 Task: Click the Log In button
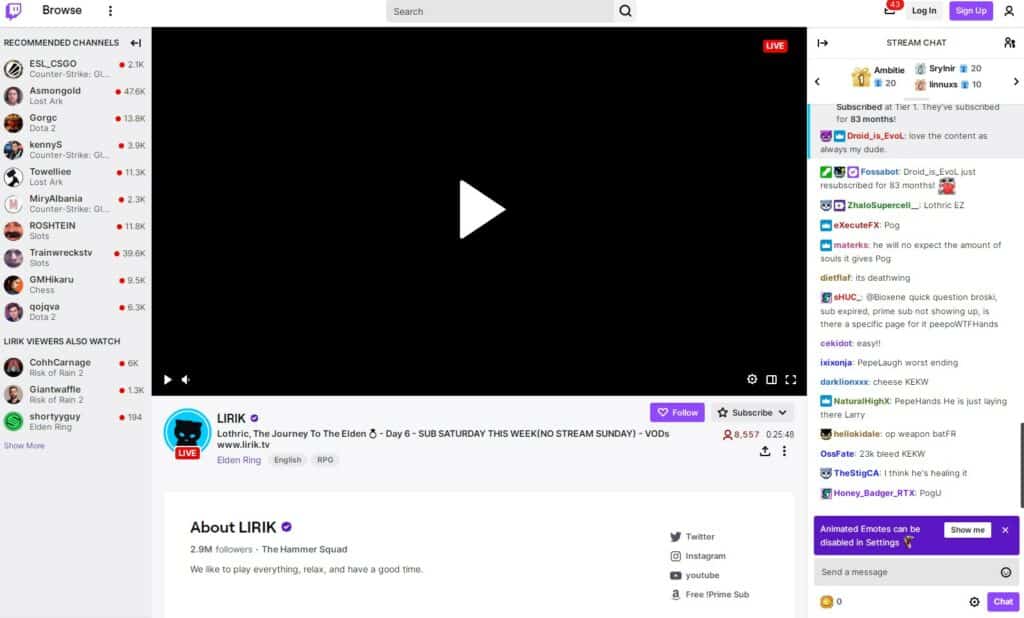pyautogui.click(x=923, y=10)
